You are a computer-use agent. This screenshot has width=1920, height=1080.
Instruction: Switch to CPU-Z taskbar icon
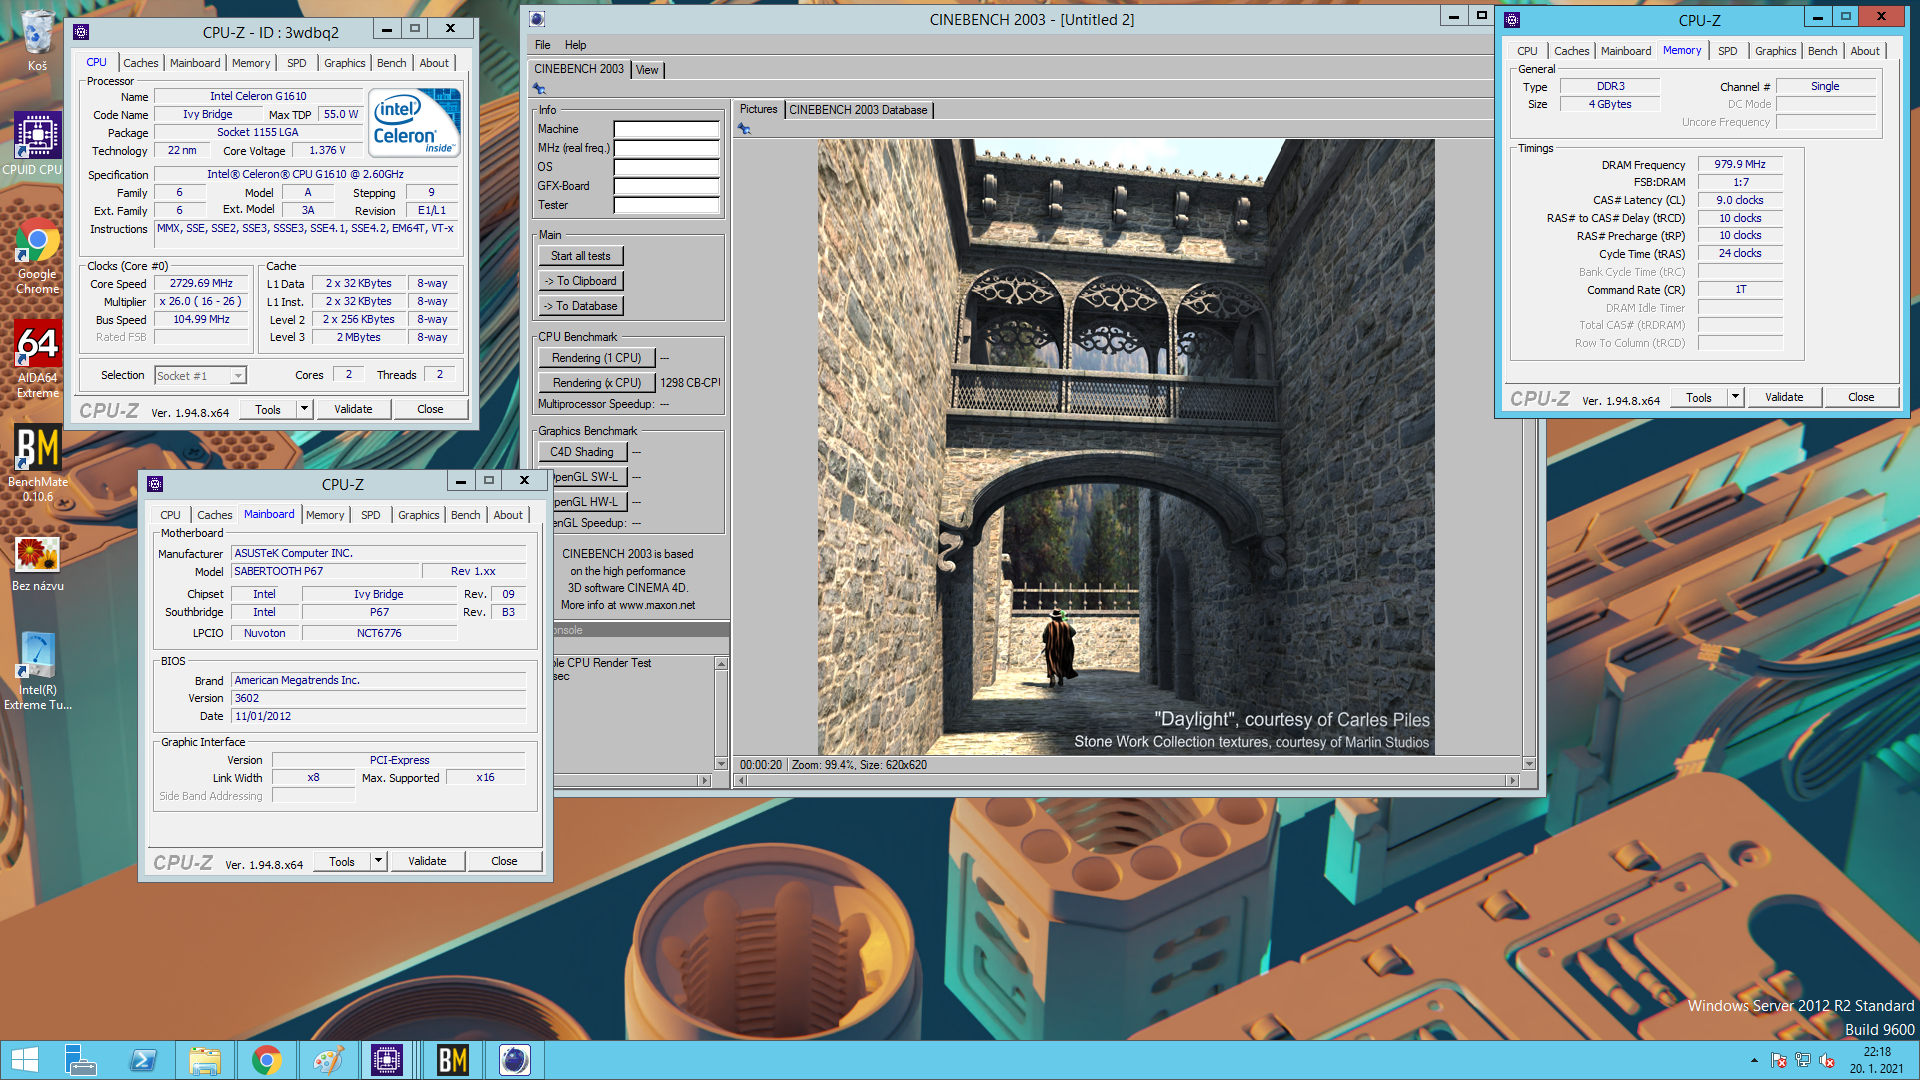pyautogui.click(x=387, y=1060)
